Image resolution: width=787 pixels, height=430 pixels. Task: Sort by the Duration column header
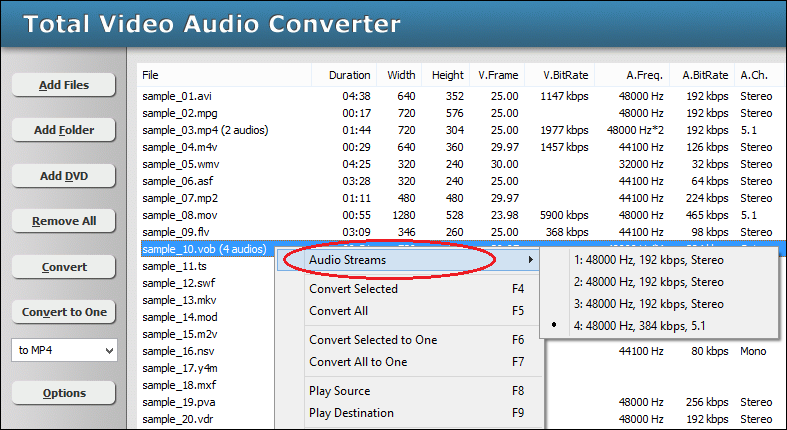coord(344,75)
